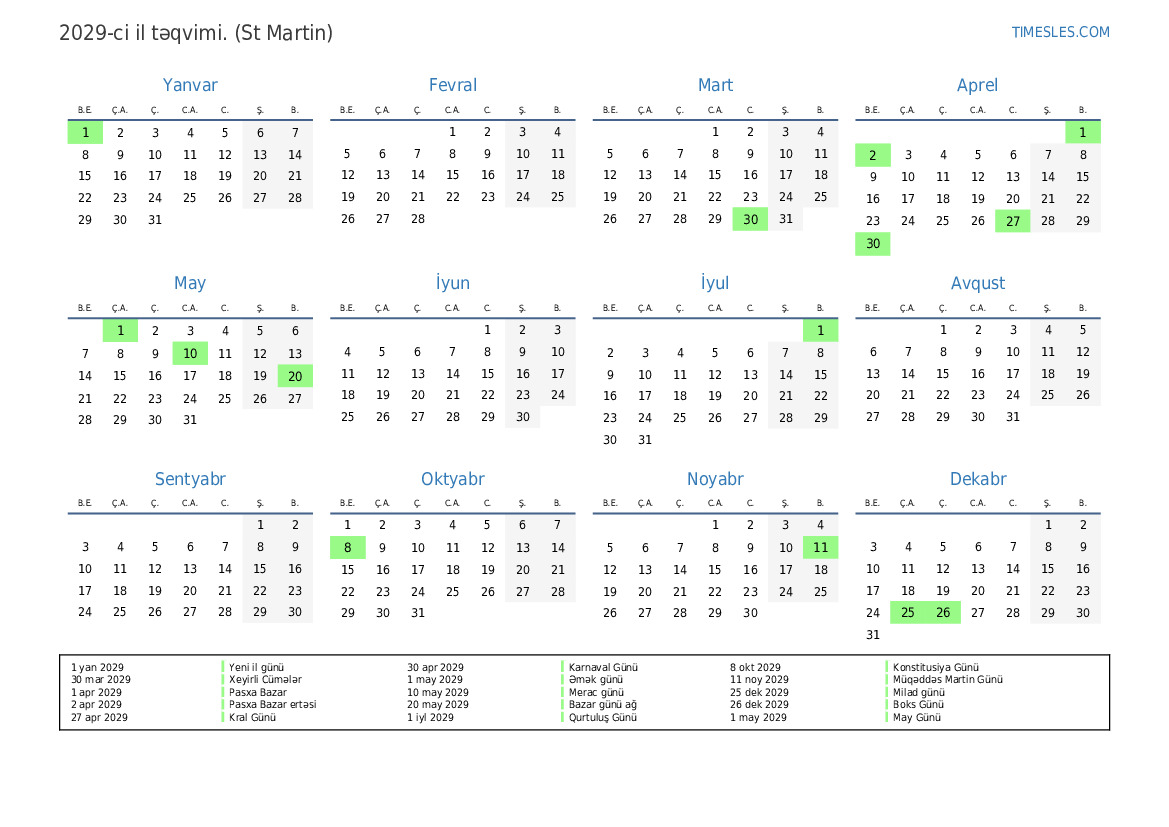Click highlighted 11 in Noyabr

[820, 547]
